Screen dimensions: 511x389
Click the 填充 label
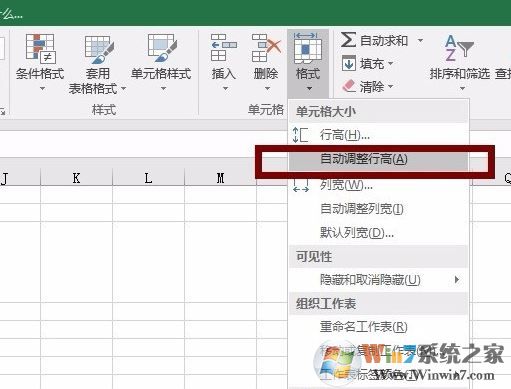pos(372,63)
